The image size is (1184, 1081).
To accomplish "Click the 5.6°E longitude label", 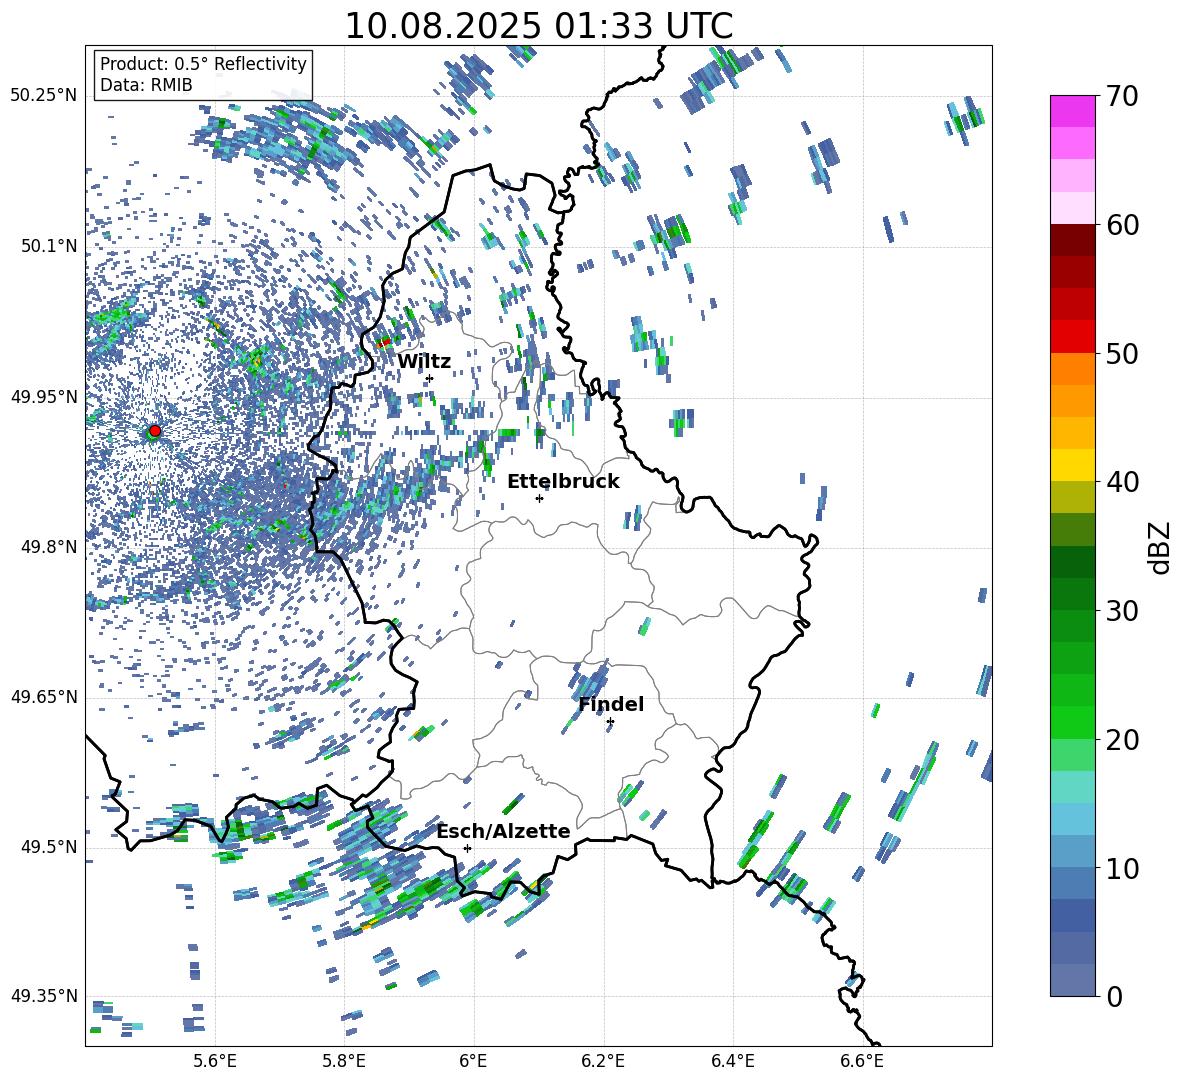I will [x=214, y=1061].
